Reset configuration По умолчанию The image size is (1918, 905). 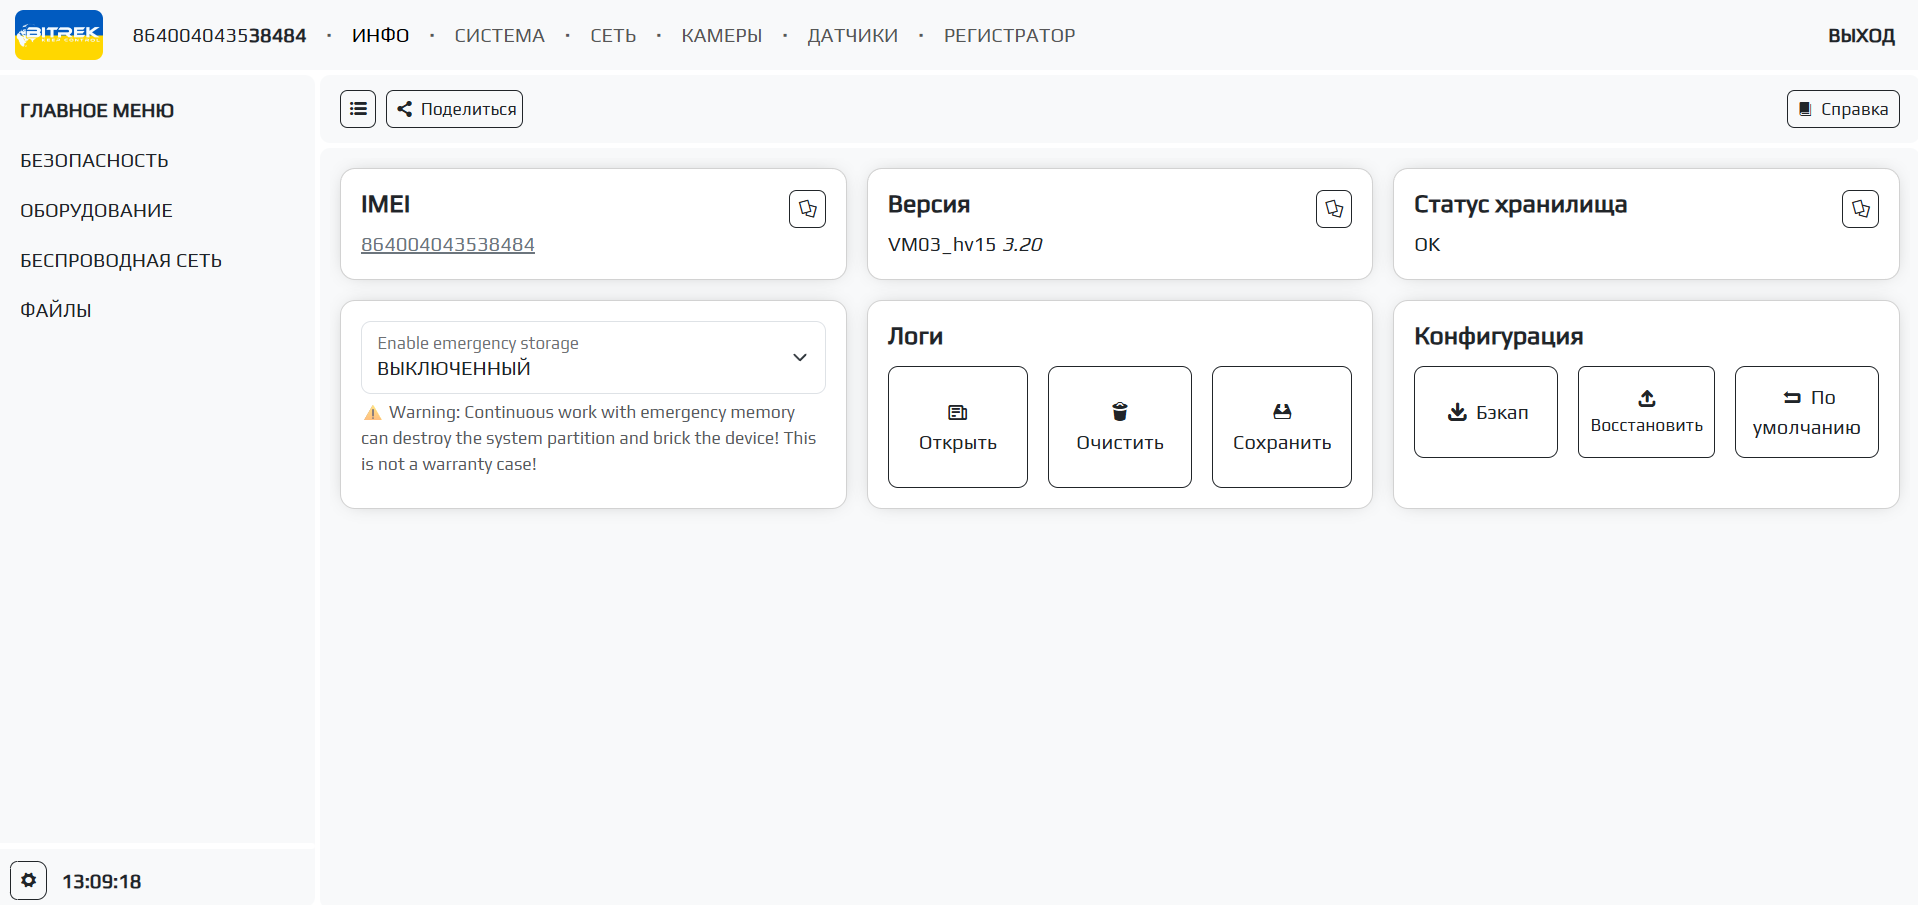click(1806, 412)
